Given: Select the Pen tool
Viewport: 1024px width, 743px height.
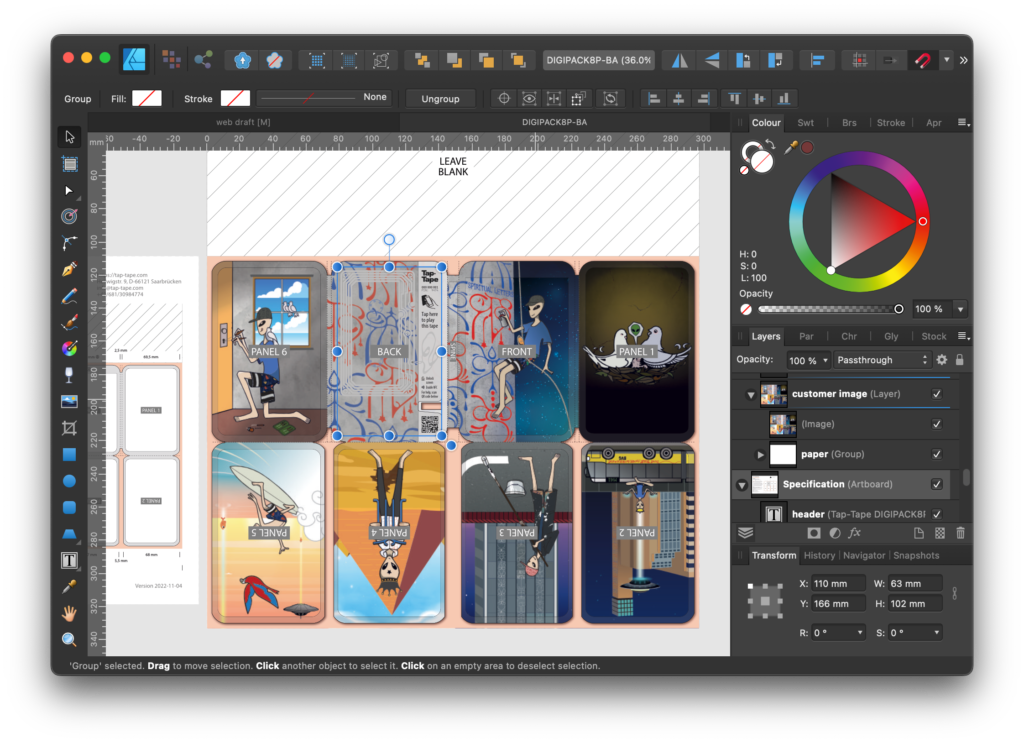Looking at the screenshot, I should 69,270.
